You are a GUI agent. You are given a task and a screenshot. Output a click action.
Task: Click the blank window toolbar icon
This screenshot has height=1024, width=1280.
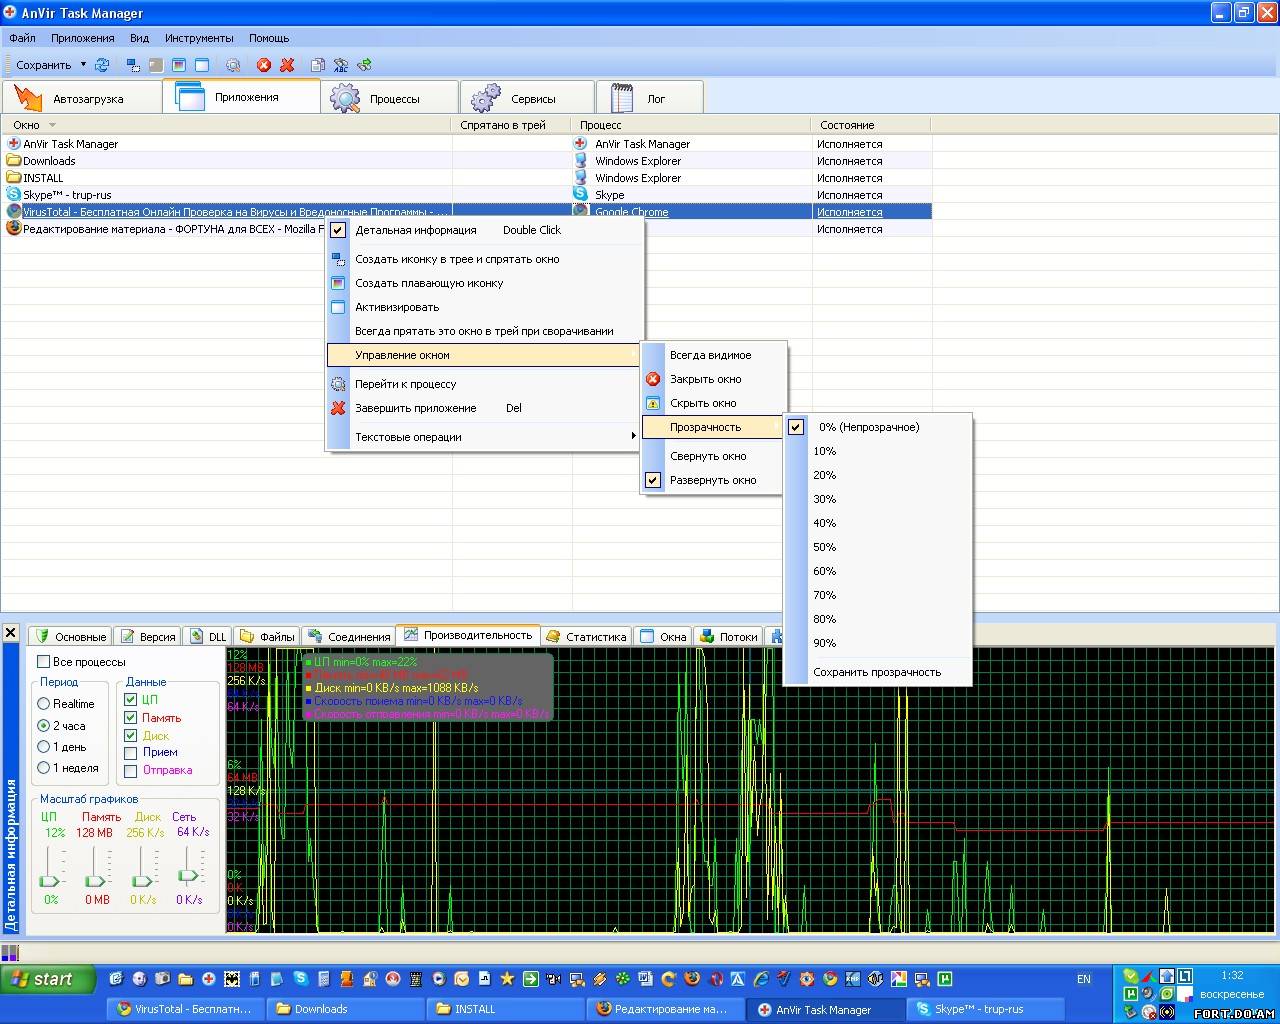pos(202,65)
